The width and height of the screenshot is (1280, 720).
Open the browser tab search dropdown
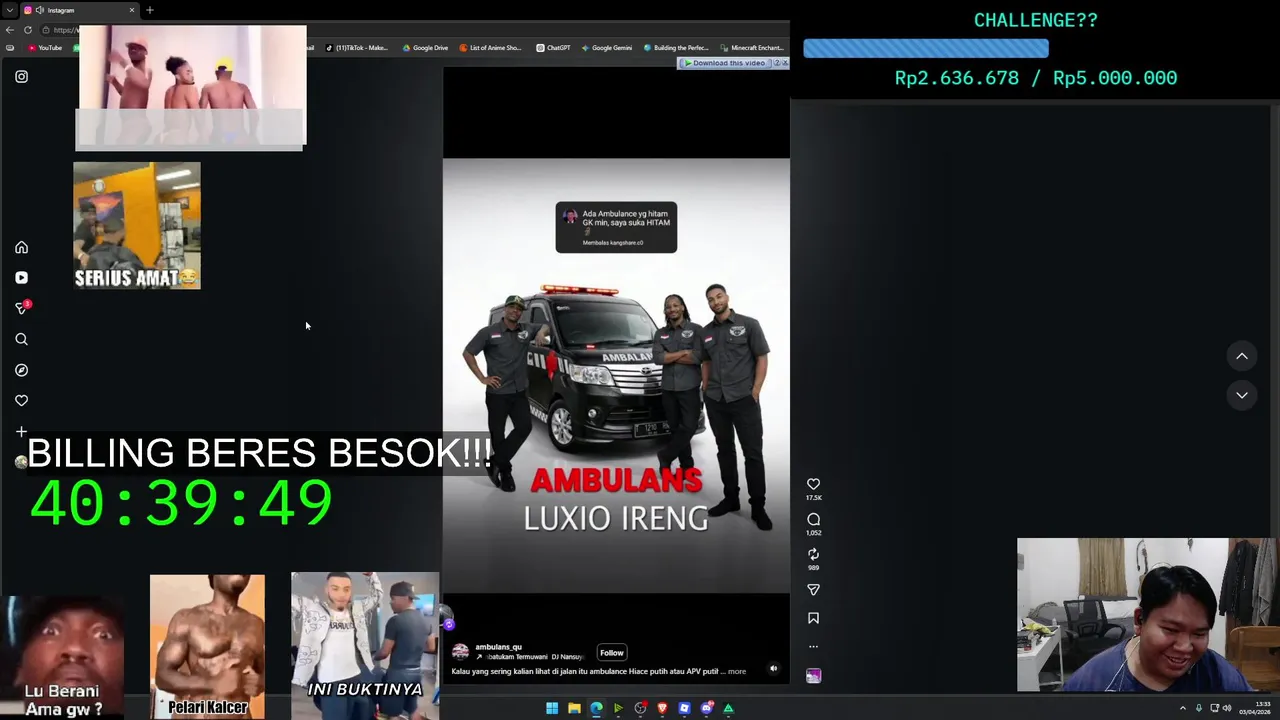coord(10,10)
